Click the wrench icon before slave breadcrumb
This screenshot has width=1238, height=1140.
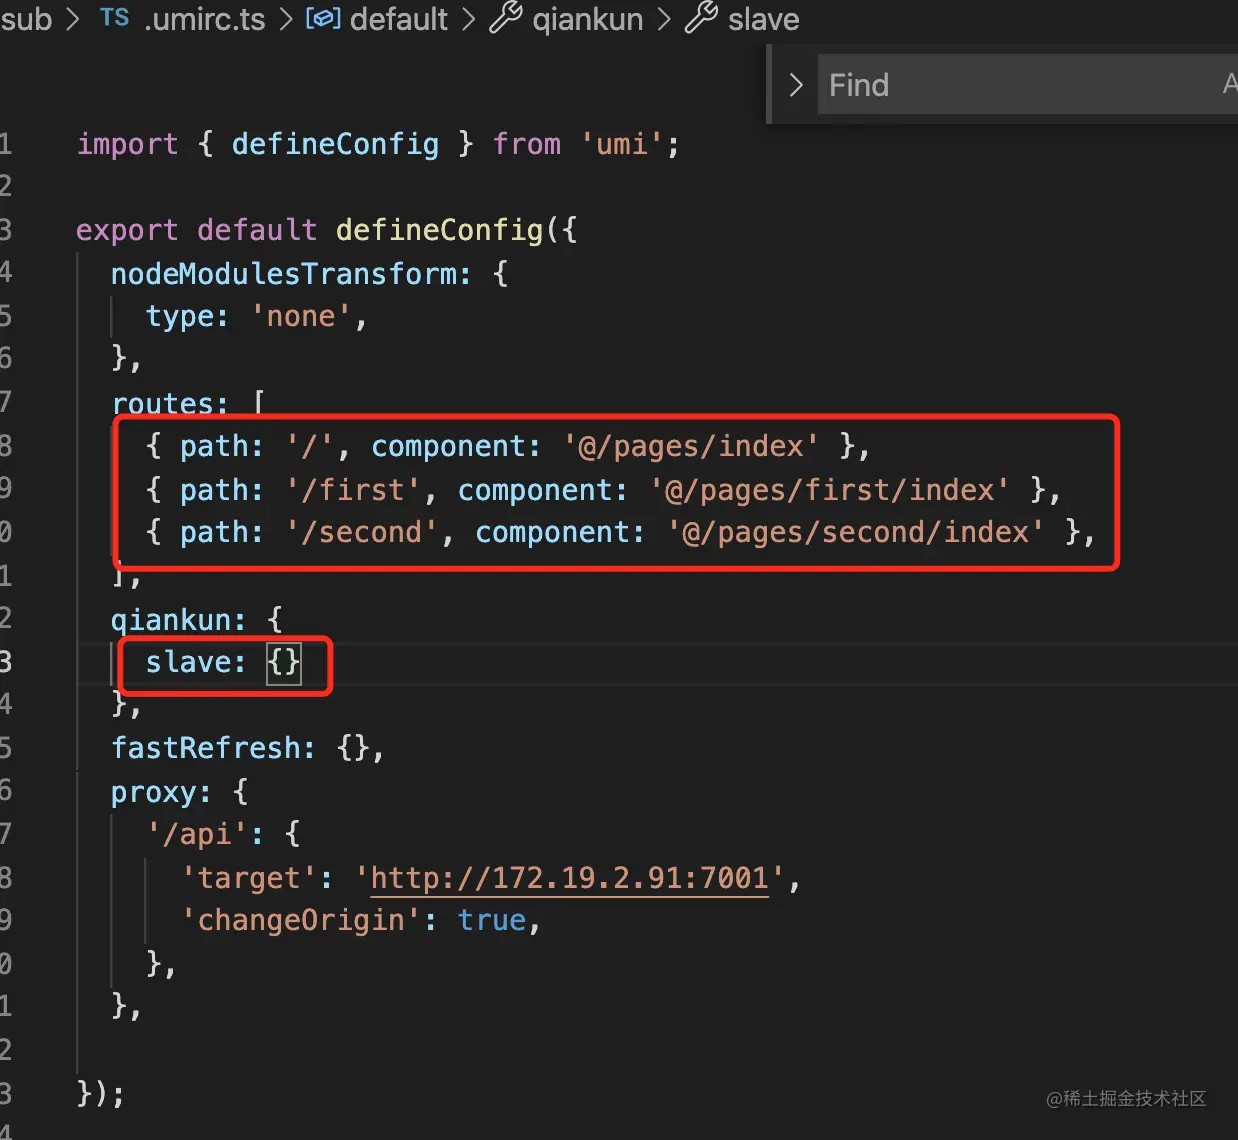point(701,18)
